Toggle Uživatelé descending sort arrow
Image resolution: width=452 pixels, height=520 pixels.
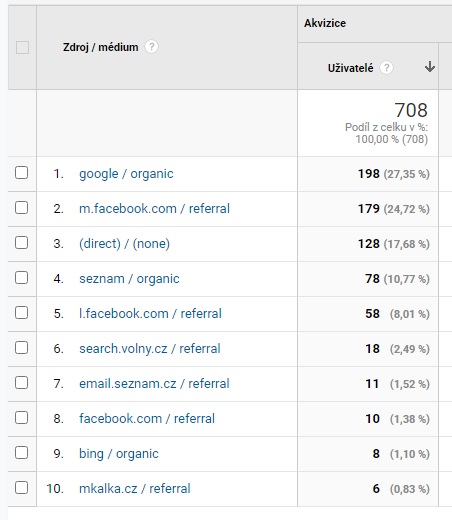click(430, 67)
